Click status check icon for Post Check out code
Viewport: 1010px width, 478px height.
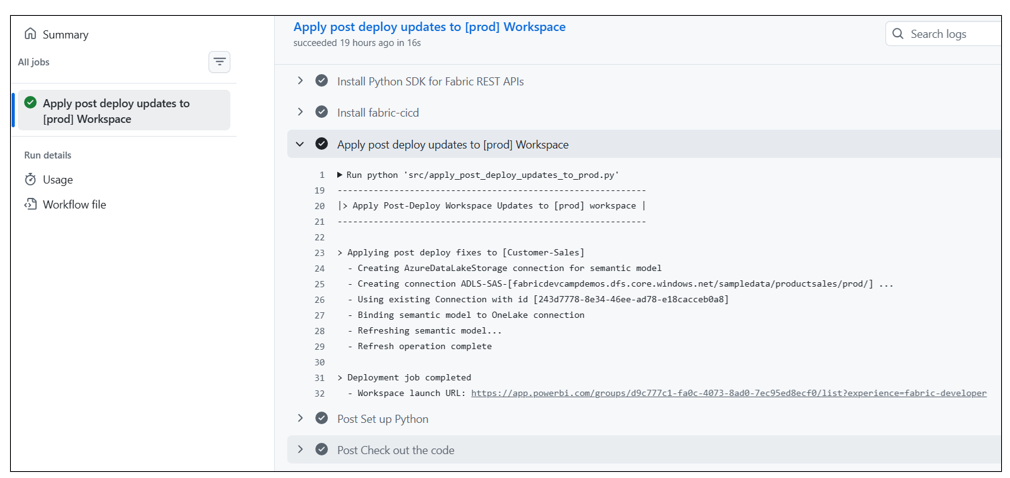pyautogui.click(x=321, y=450)
